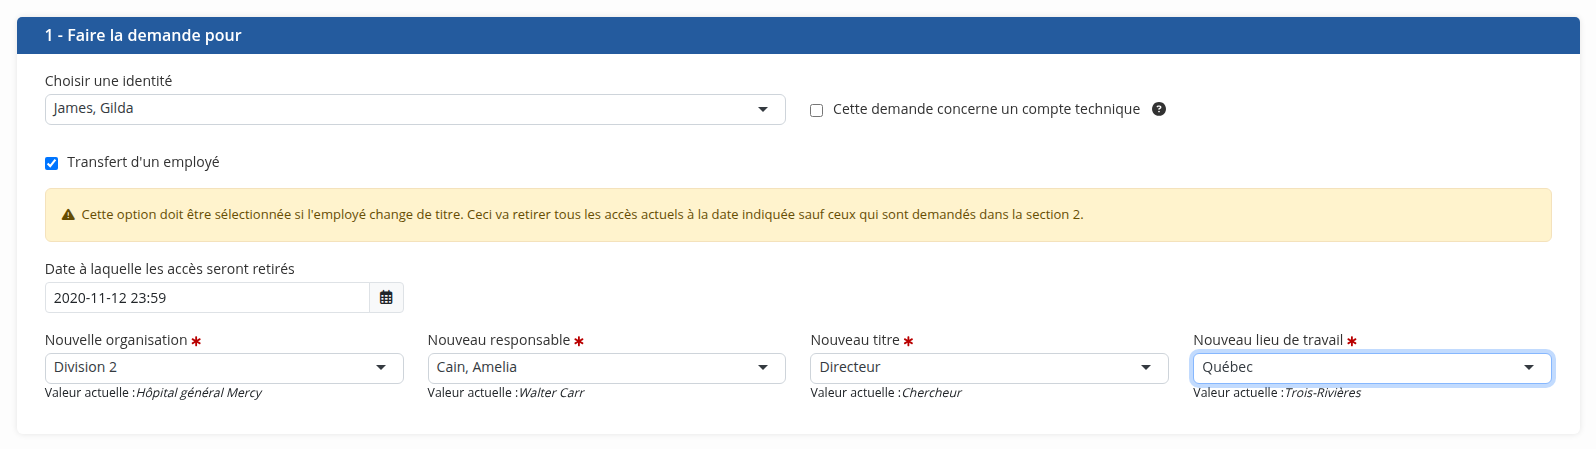The image size is (1596, 449).
Task: Open 'Nouveau responsable' dropdown showing Cain, Amelia
Action: click(x=606, y=368)
